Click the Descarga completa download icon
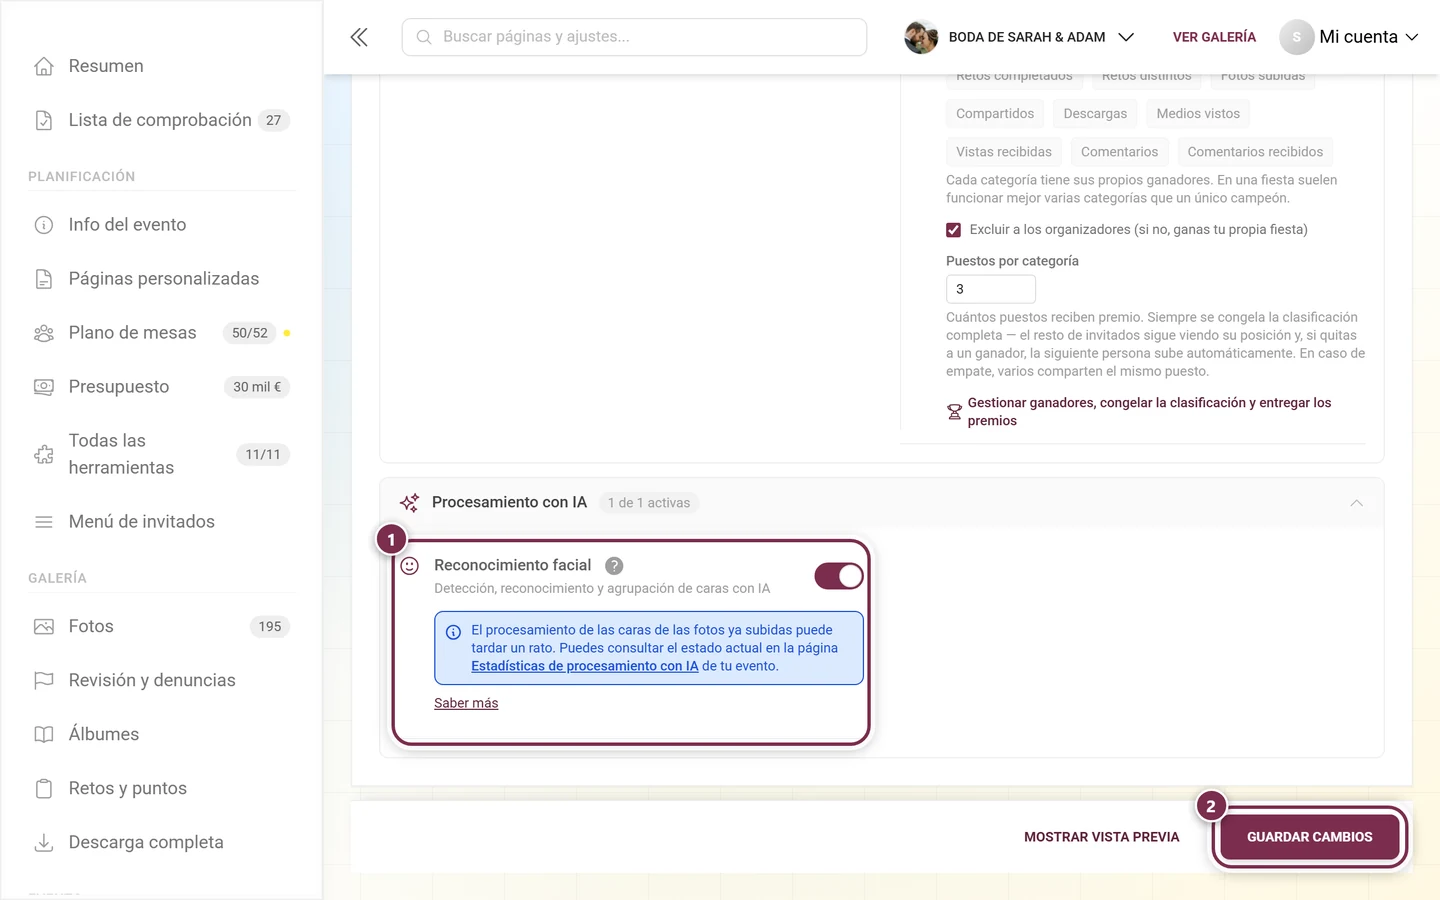The width and height of the screenshot is (1440, 900). point(44,843)
